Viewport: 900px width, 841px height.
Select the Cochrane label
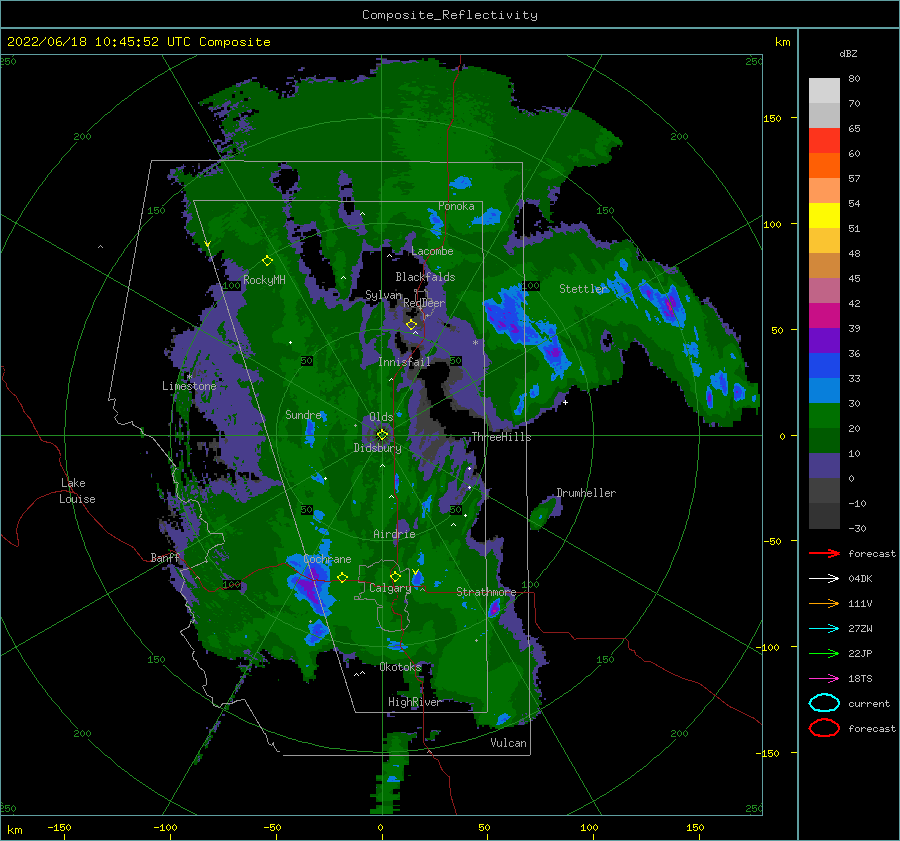327,559
